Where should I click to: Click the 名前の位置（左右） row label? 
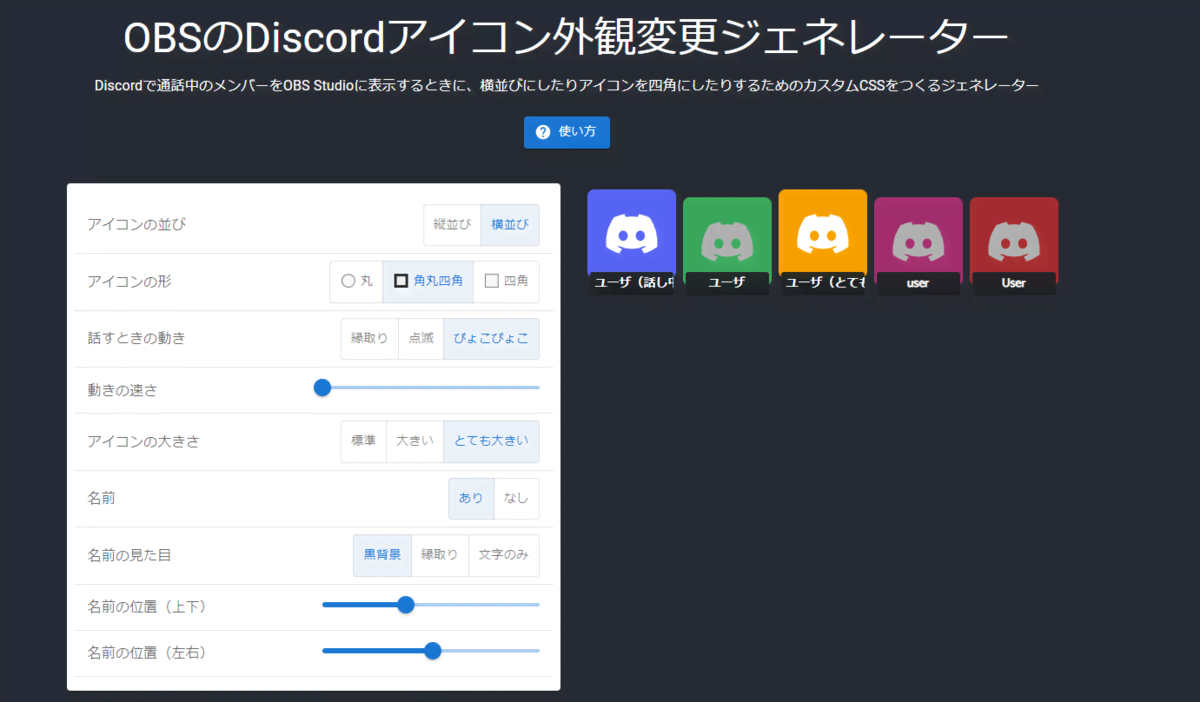148,653
